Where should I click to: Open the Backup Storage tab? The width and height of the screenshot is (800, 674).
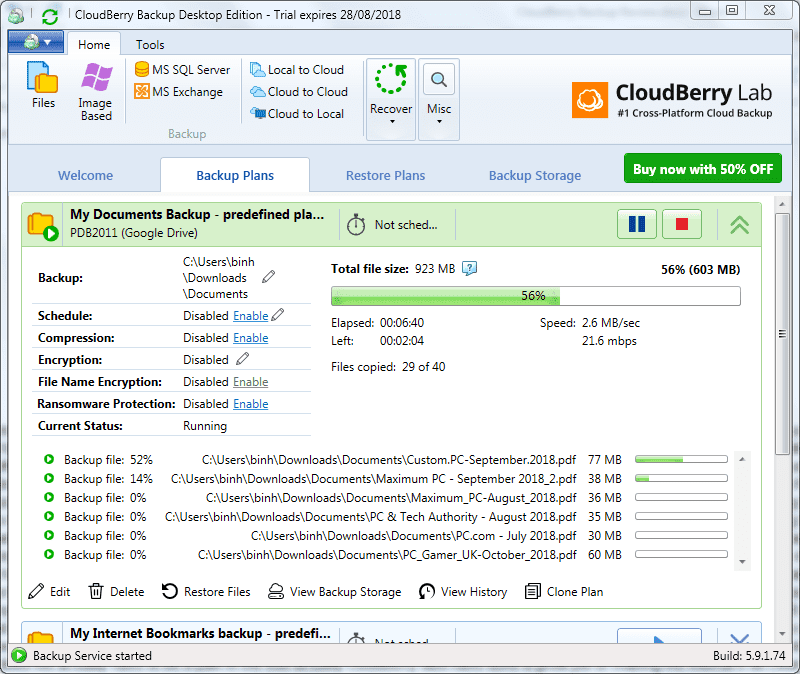[535, 176]
